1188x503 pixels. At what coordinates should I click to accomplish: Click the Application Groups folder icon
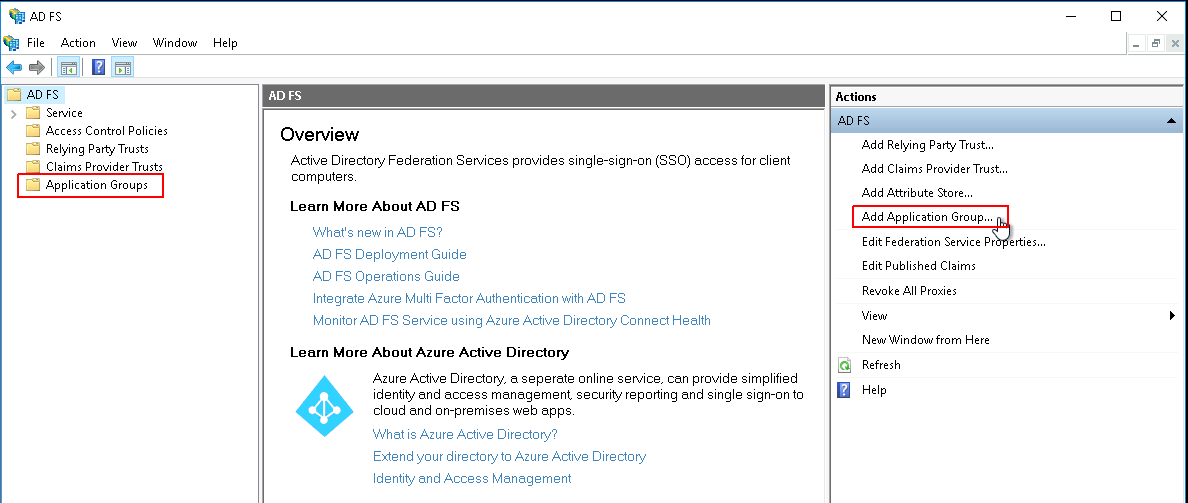(33, 185)
